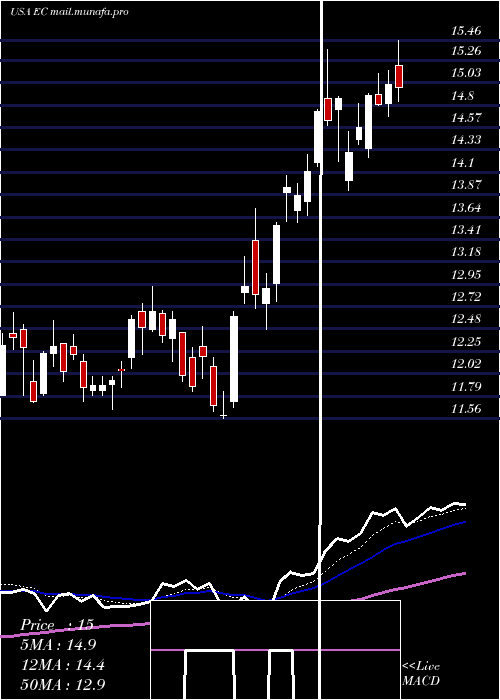The height and width of the screenshot is (700, 500).
Task: Click the 11.79 price axis label
Action: coord(466,386)
